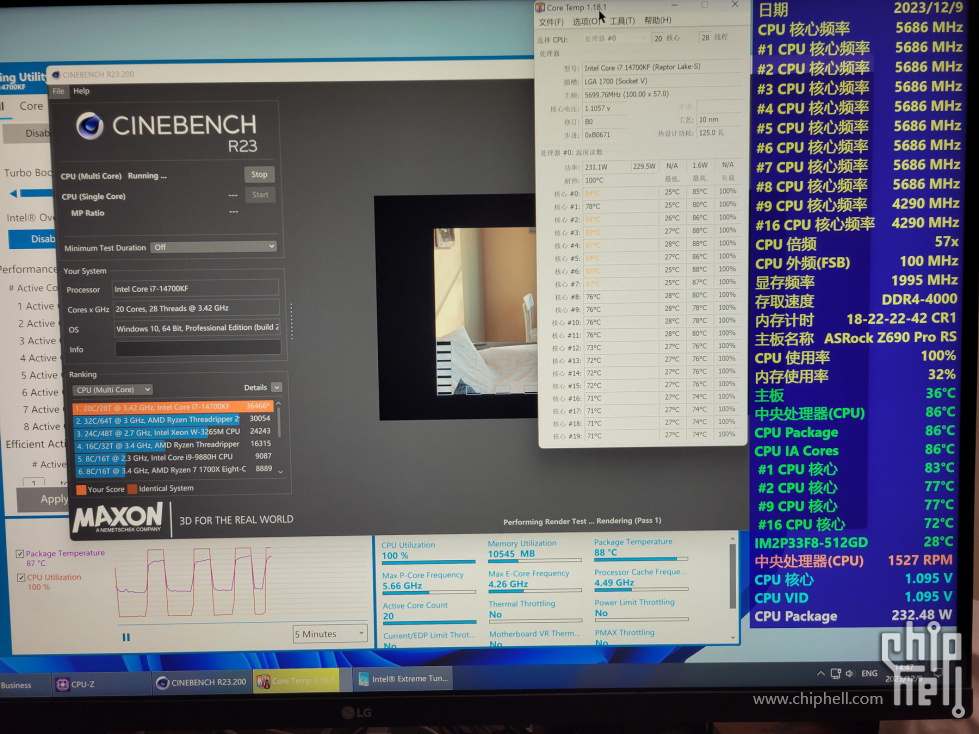Click the system tray volume icon
Image resolution: width=979 pixels, height=734 pixels.
[x=849, y=673]
